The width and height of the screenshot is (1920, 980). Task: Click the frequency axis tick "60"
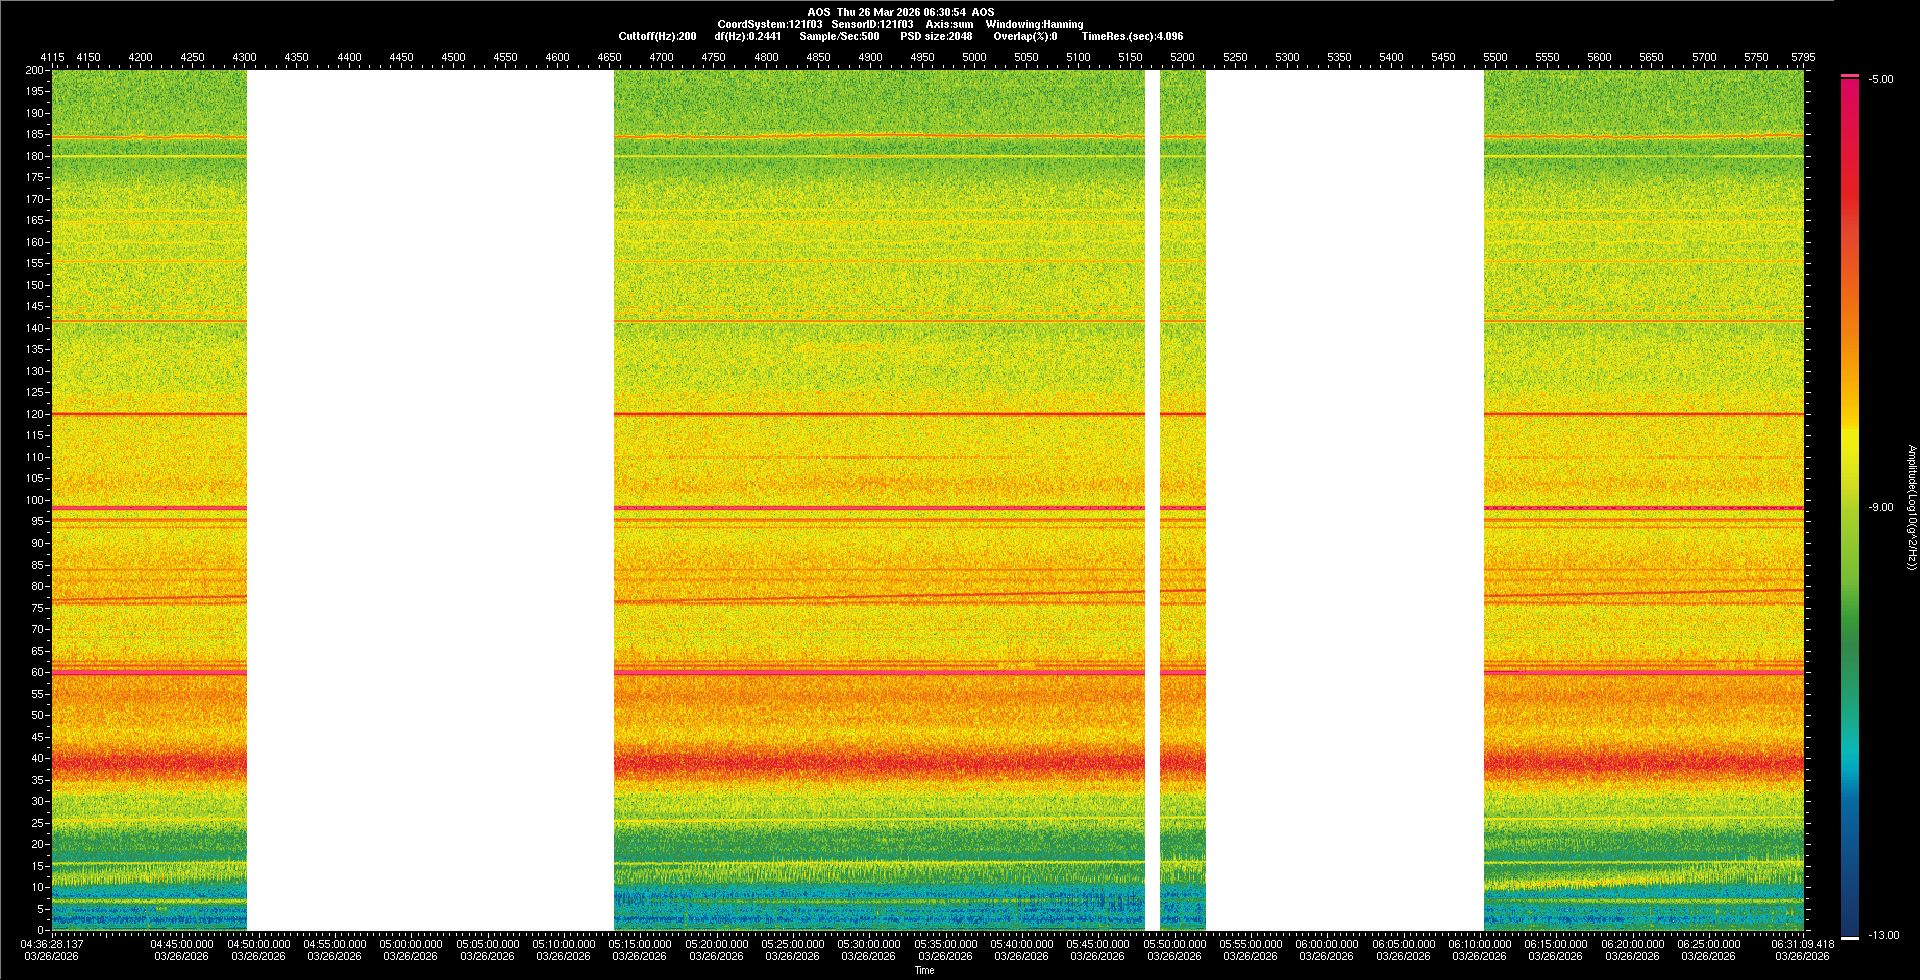(x=38, y=672)
